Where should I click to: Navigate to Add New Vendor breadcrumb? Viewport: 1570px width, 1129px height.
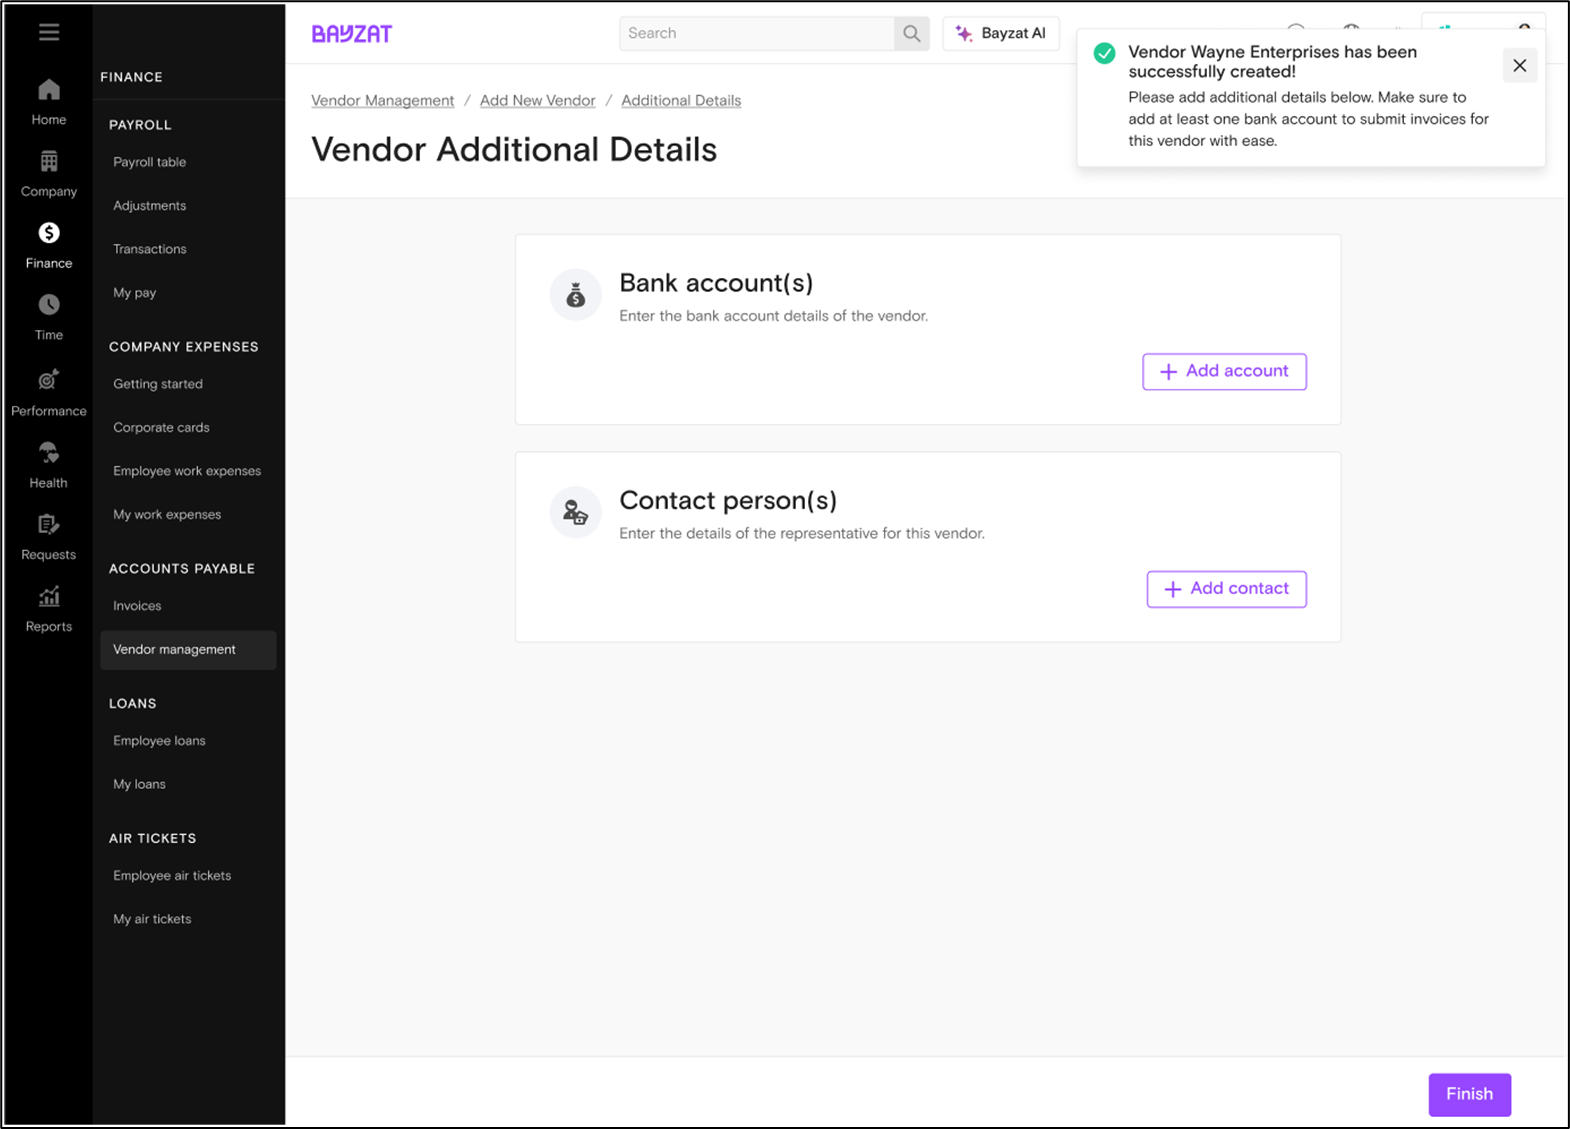coord(537,100)
